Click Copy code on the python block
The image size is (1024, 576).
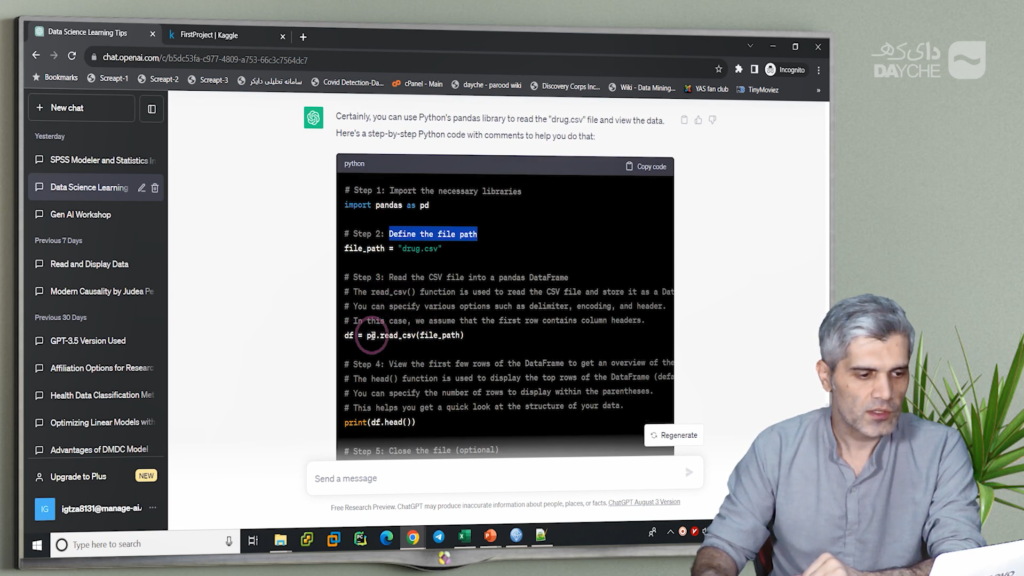pos(646,167)
